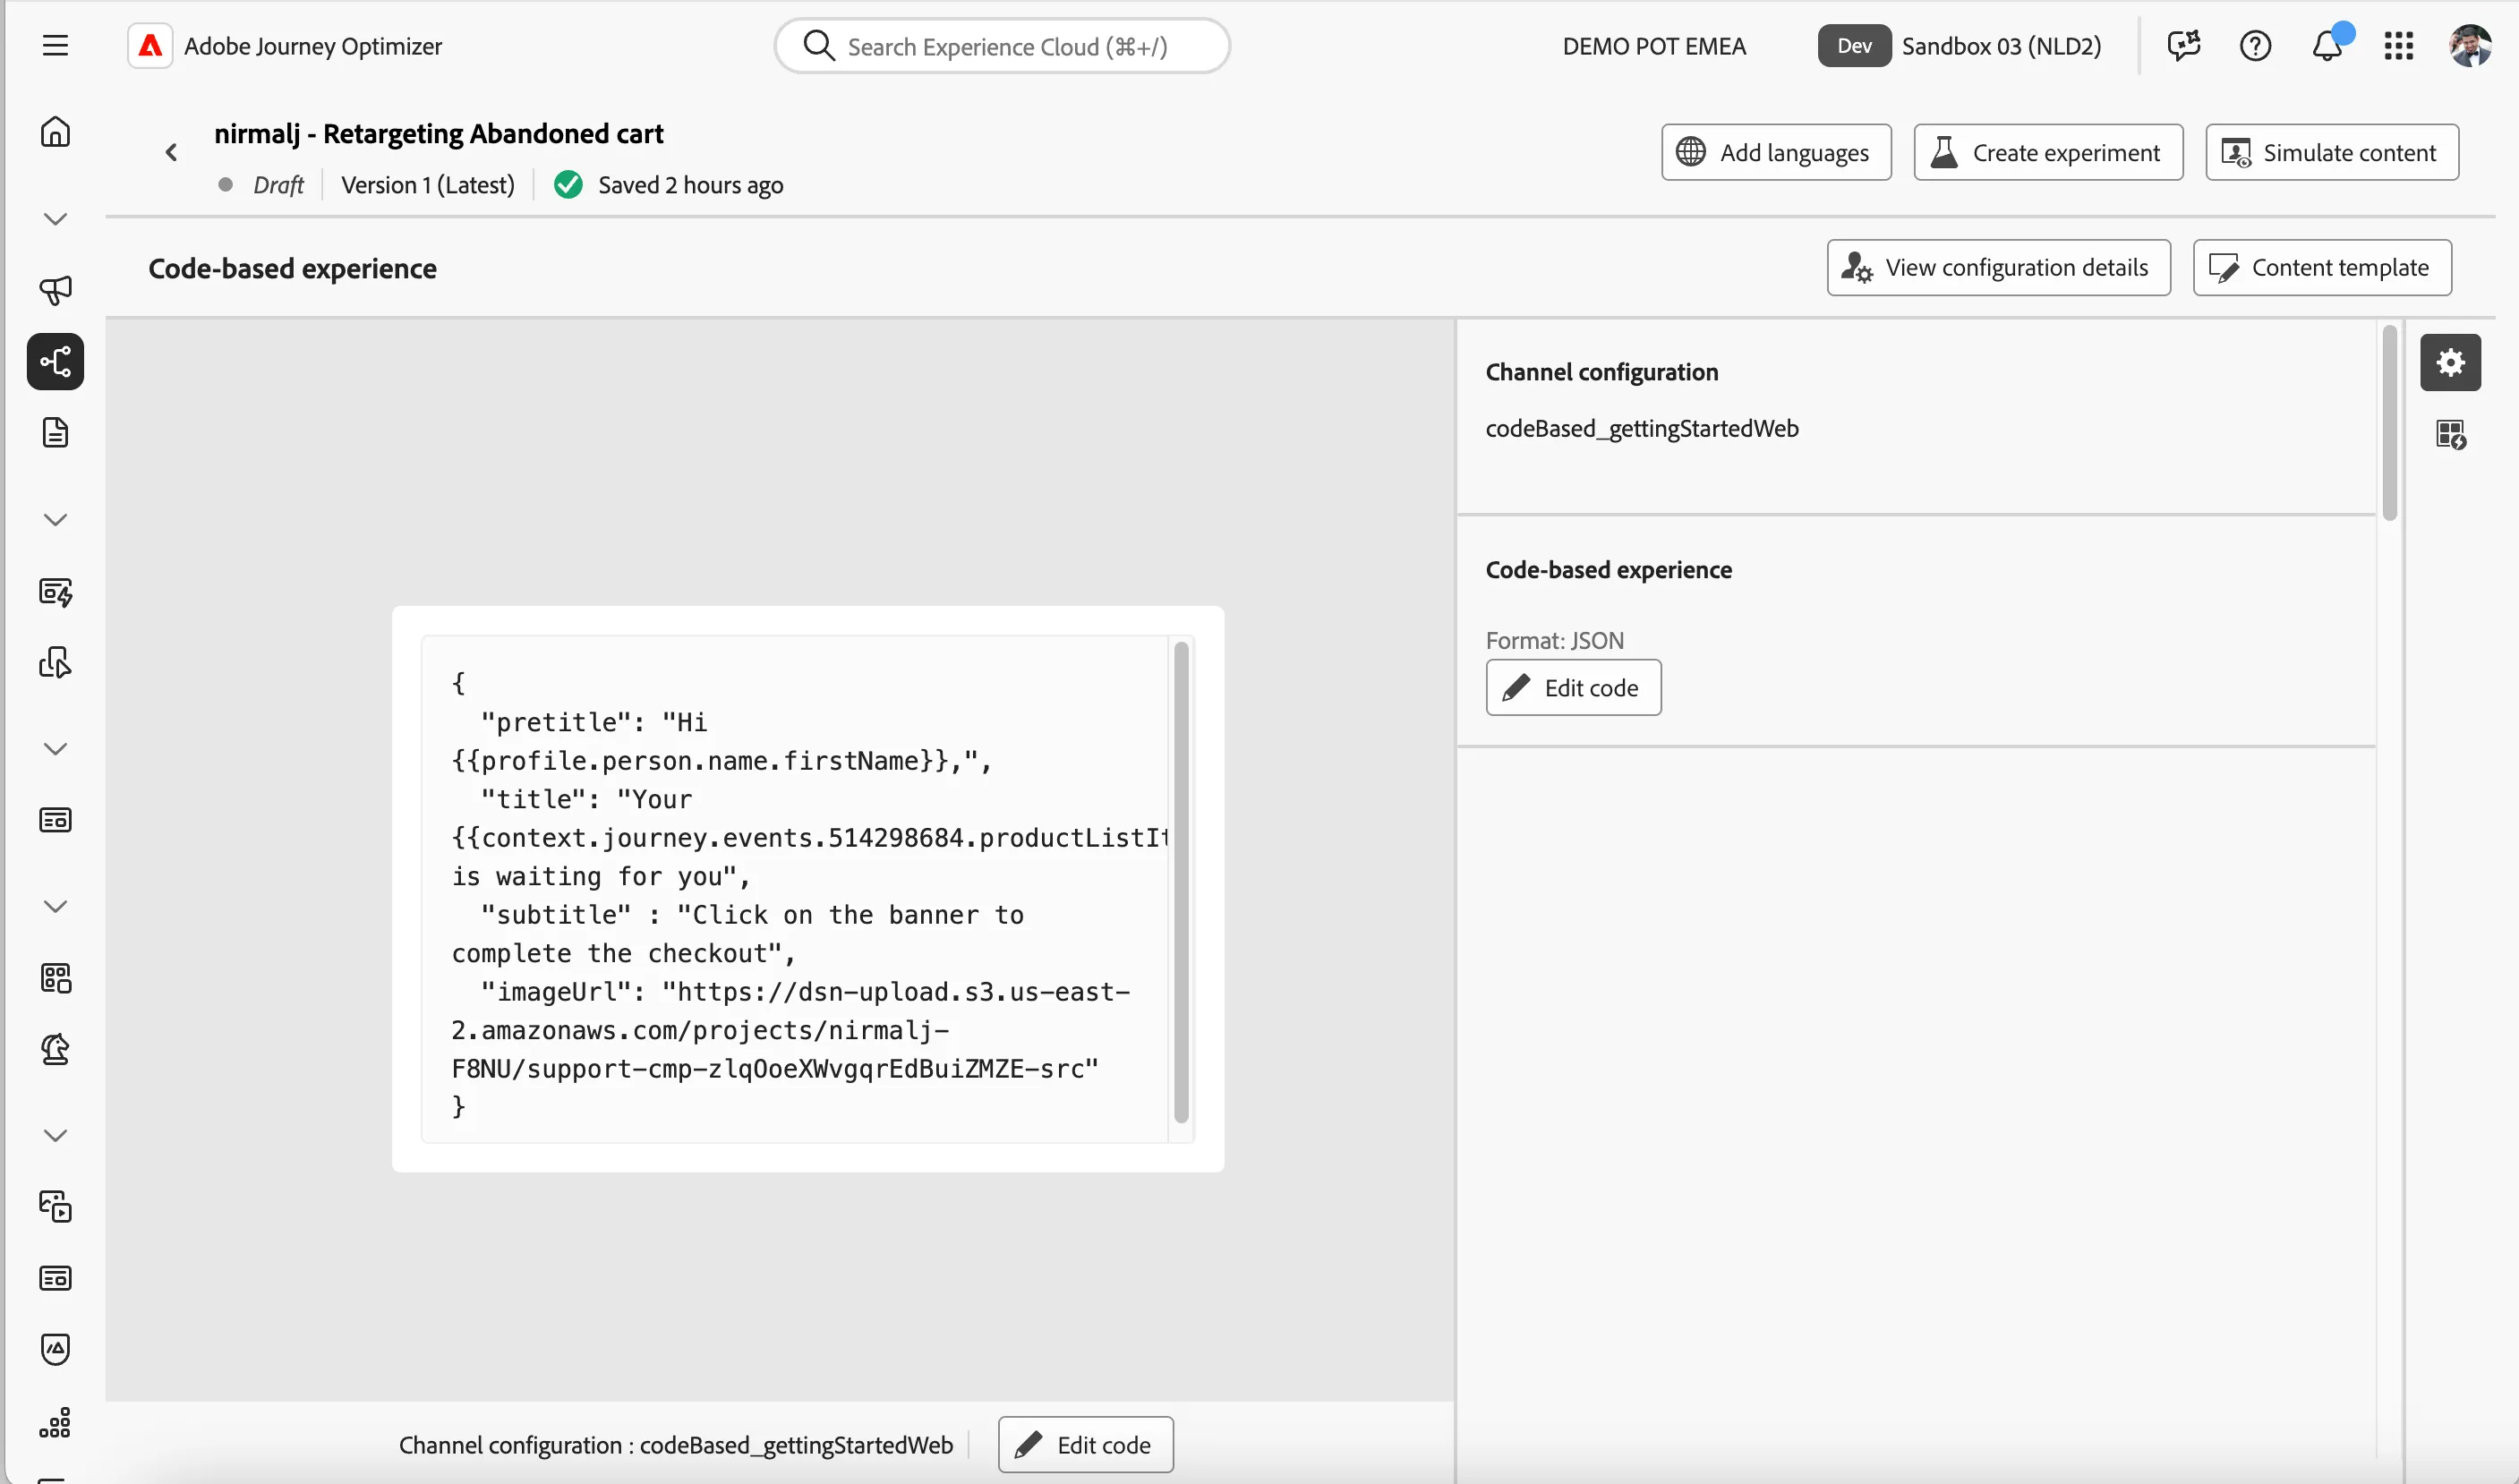Expand the chevron below the cursor pointer icon
2519x1484 pixels.
click(x=55, y=749)
